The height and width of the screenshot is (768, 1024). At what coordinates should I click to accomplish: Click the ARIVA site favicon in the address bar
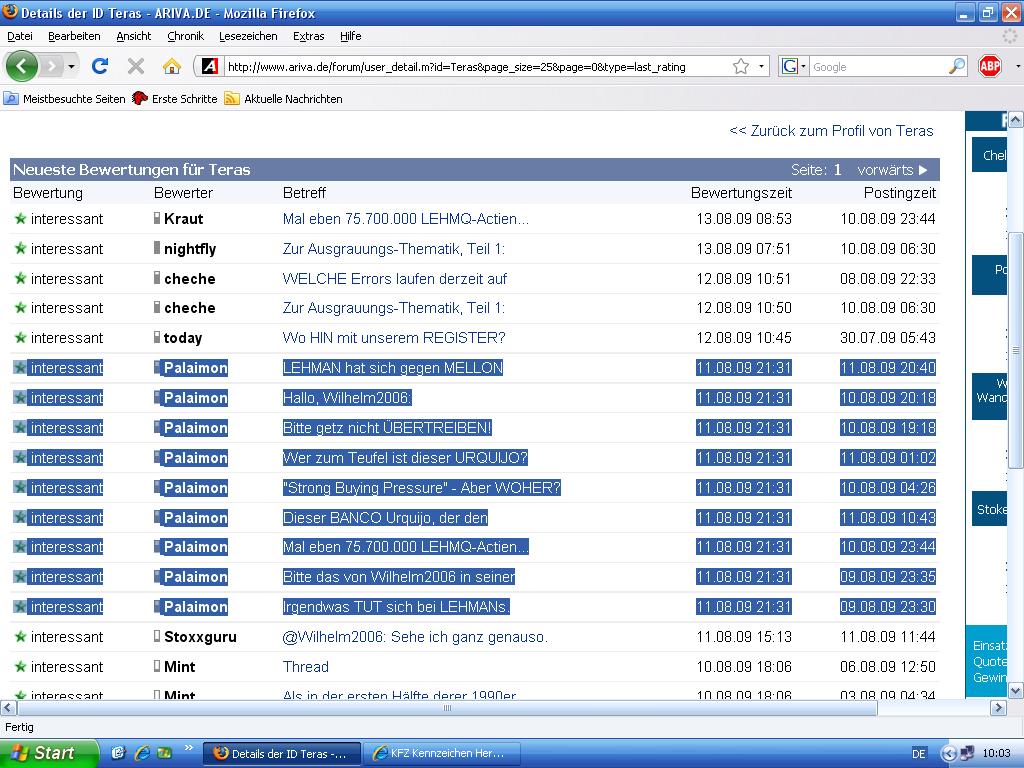click(210, 66)
